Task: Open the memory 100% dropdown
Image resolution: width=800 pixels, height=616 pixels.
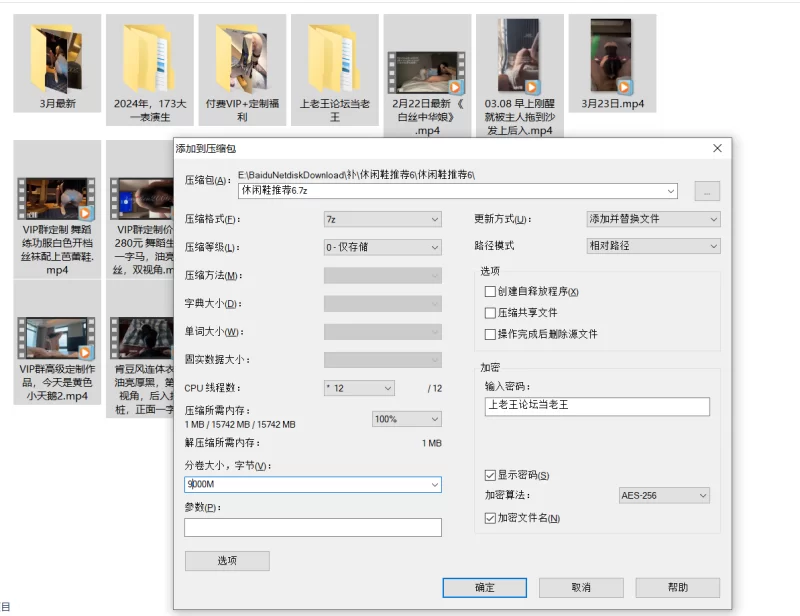Action: [407, 419]
